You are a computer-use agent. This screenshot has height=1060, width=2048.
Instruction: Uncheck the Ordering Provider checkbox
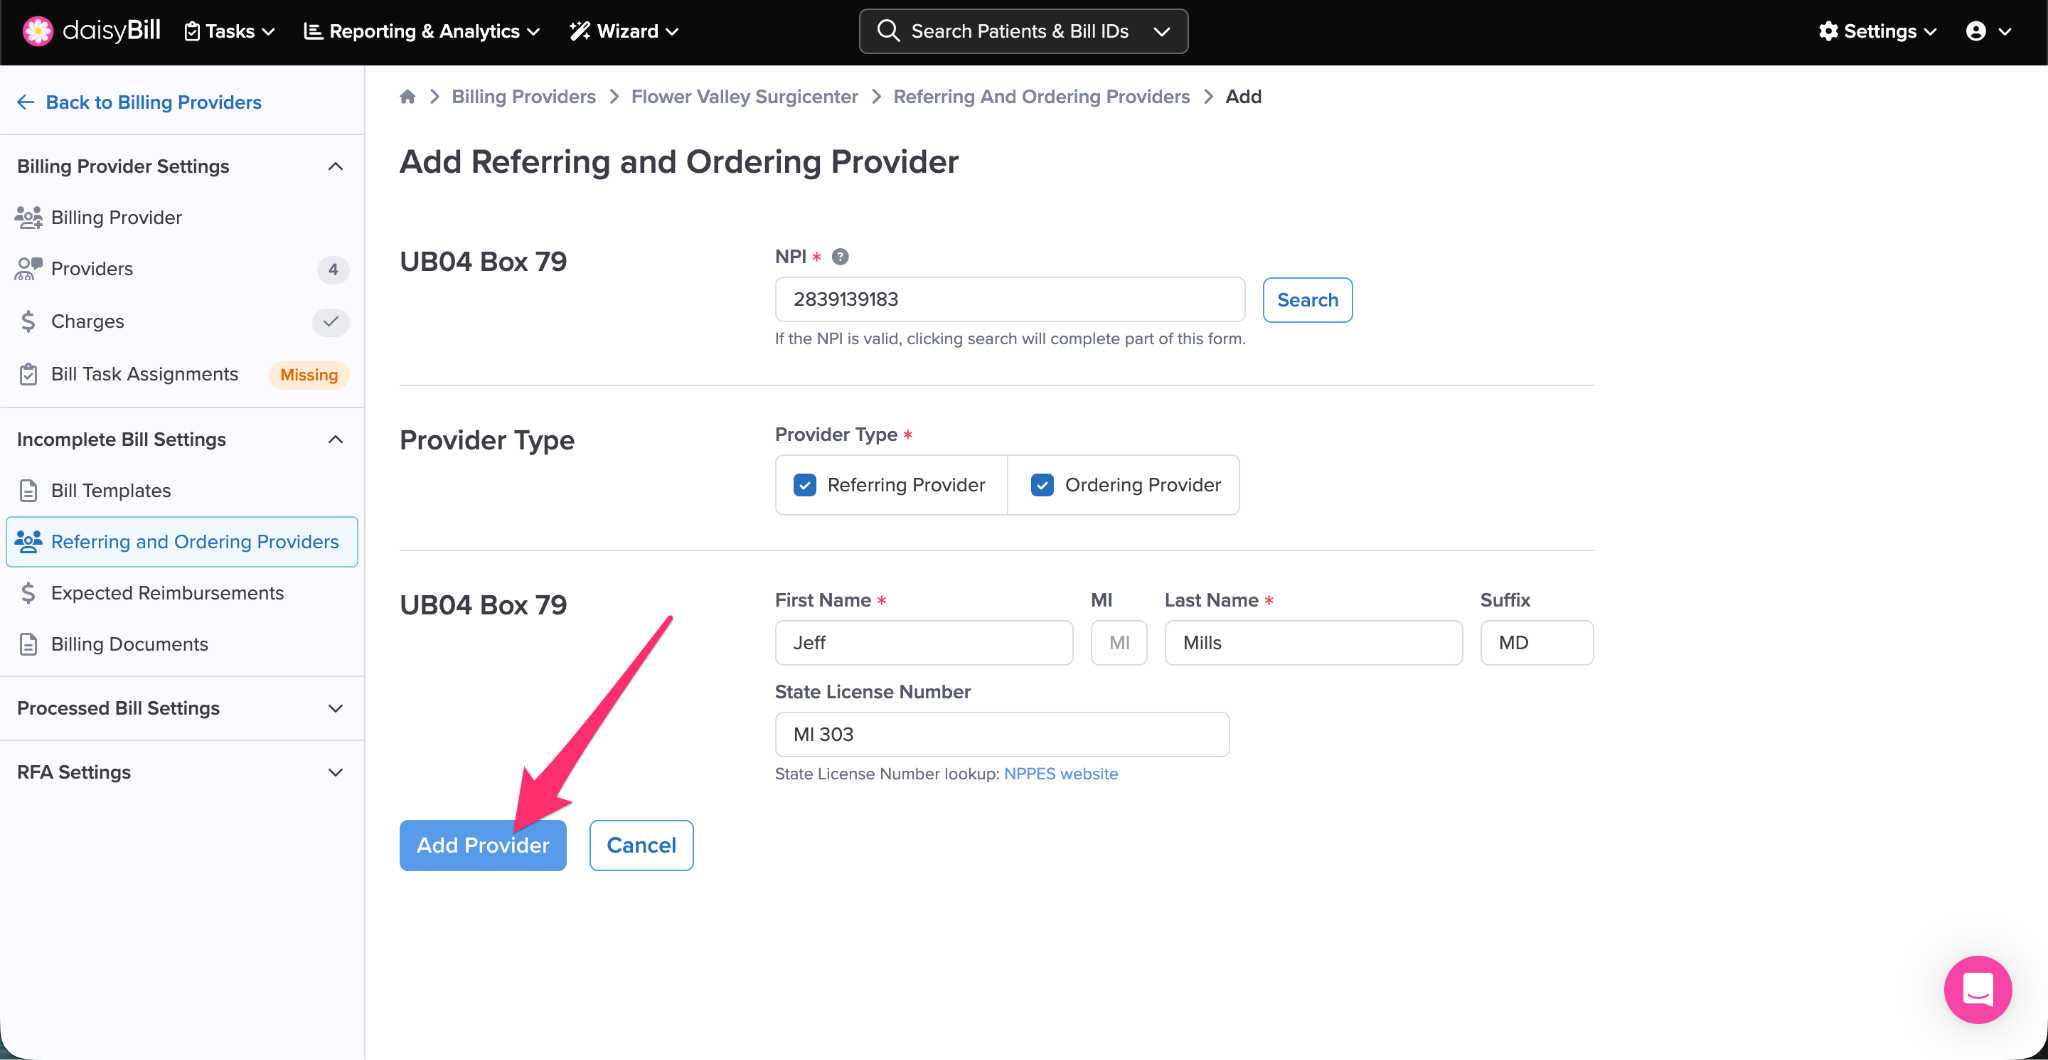click(1042, 485)
